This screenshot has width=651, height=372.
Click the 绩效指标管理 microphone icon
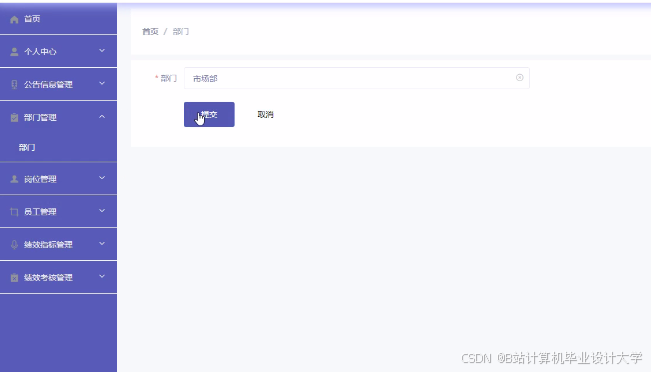[14, 245]
